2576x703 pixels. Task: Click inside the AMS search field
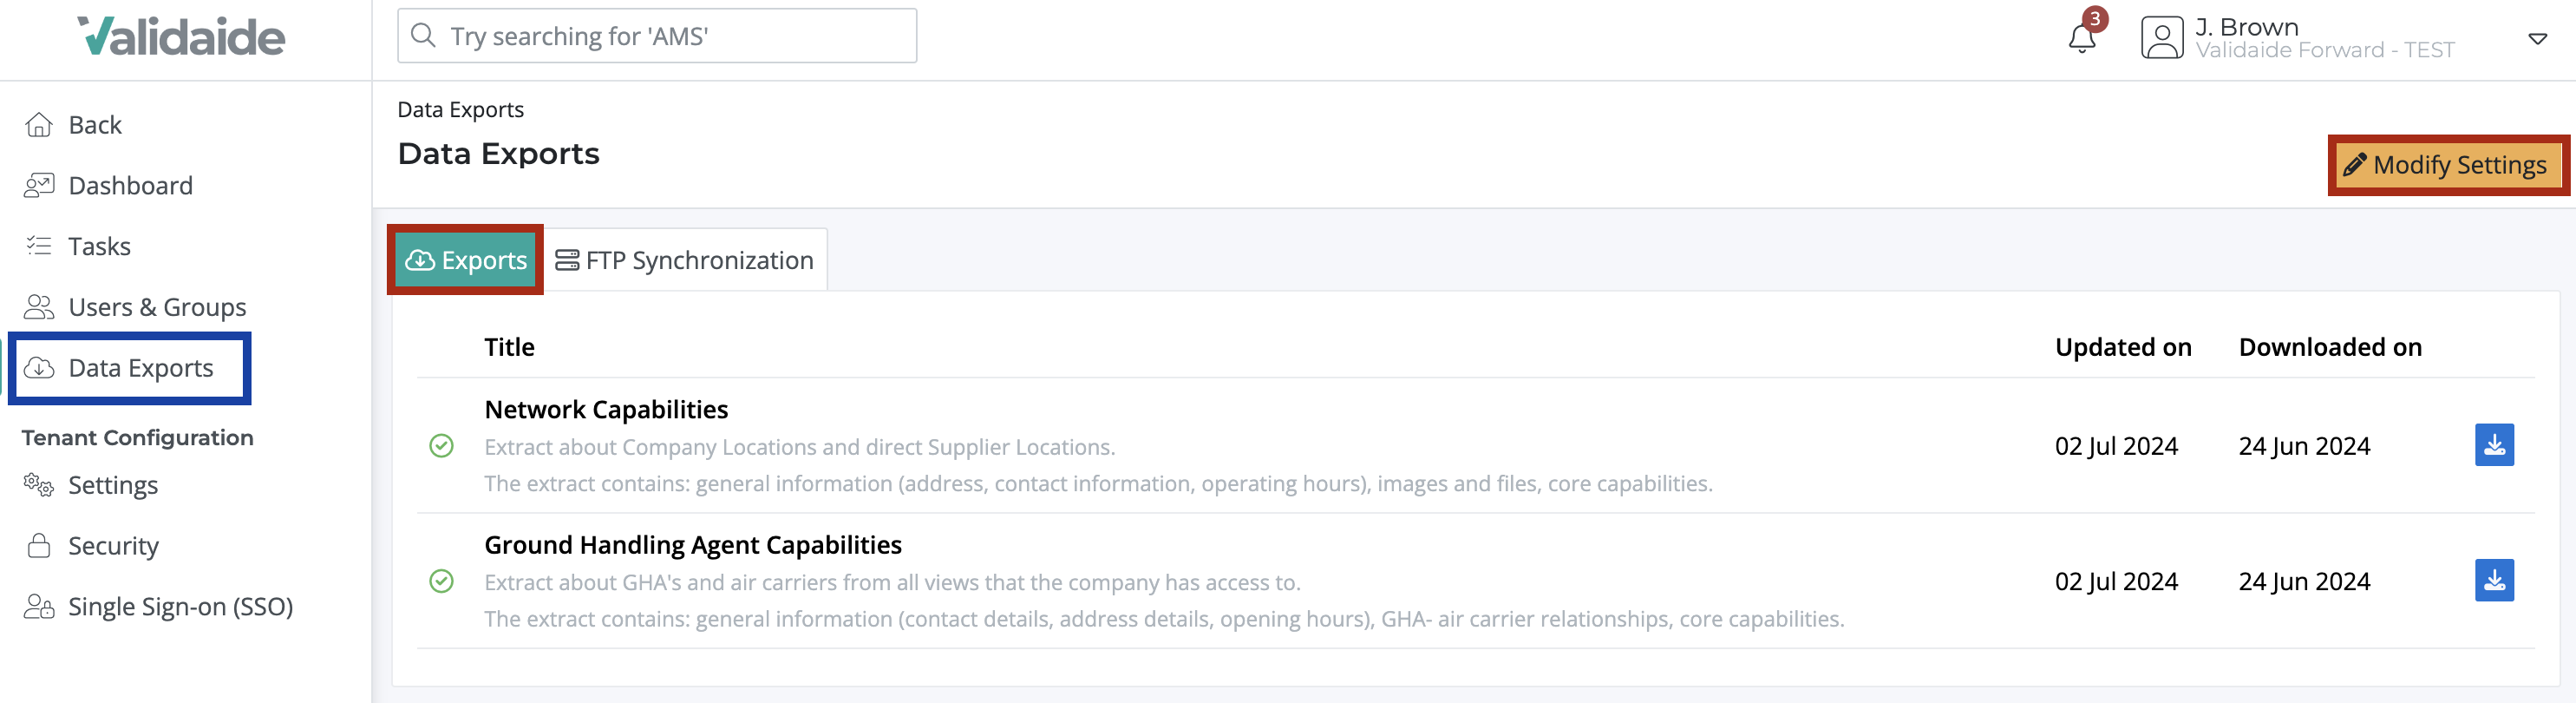[x=656, y=36]
